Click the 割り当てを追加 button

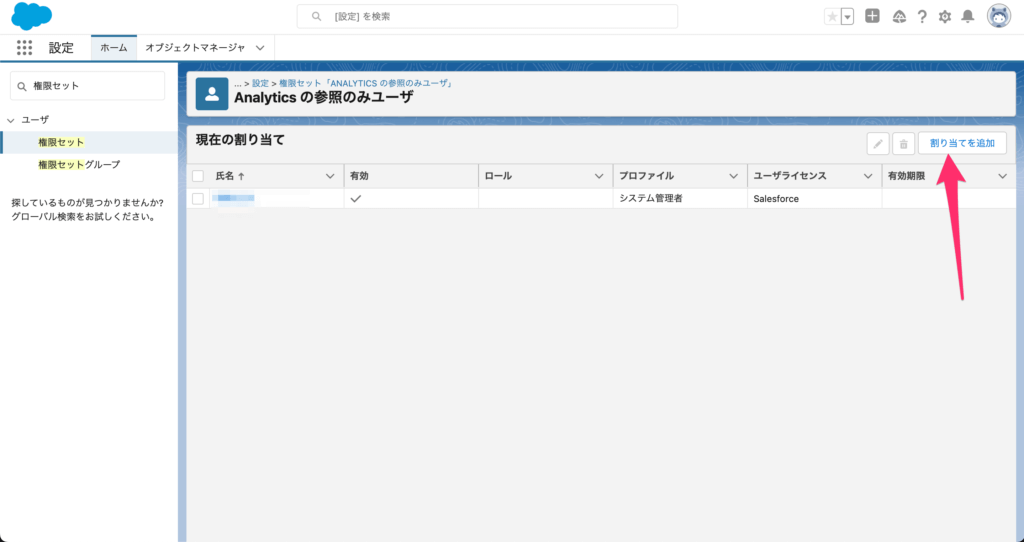click(x=962, y=143)
